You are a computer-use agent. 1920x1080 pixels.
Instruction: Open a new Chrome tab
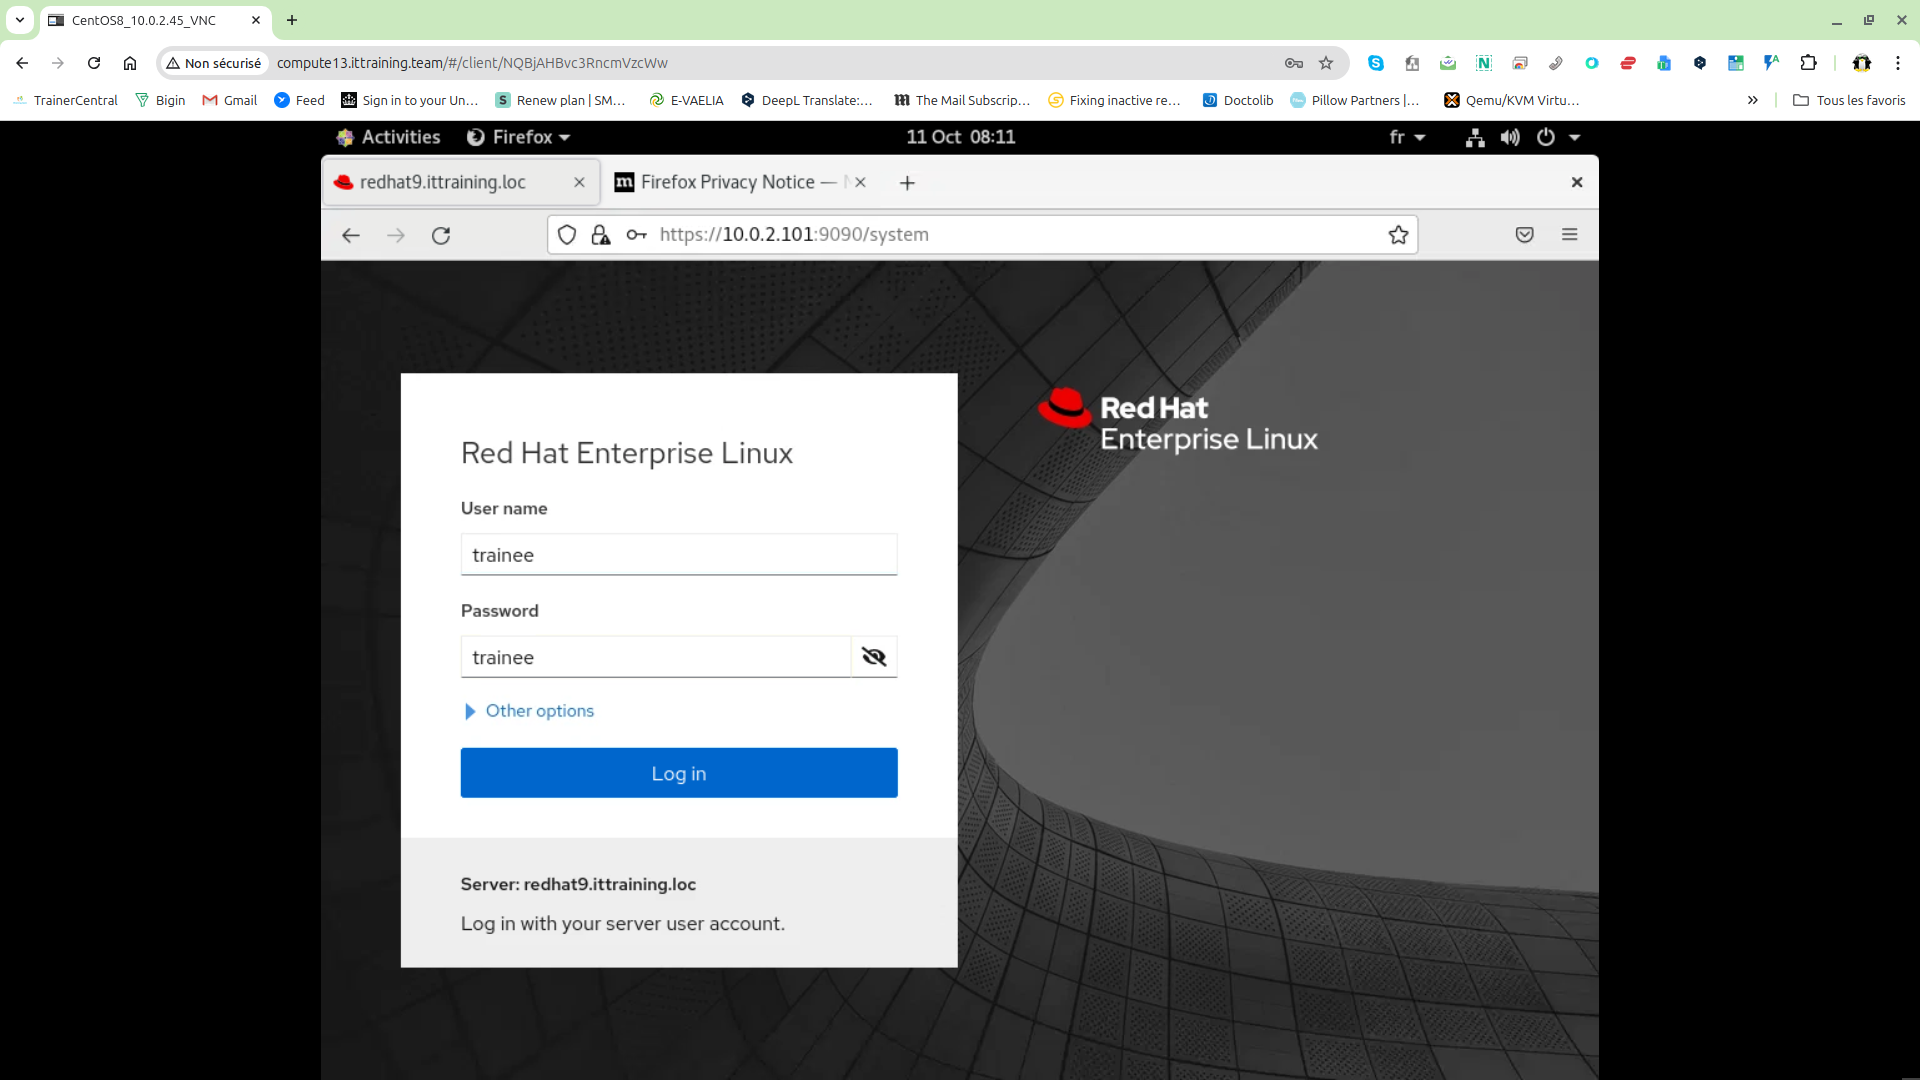coord(292,20)
